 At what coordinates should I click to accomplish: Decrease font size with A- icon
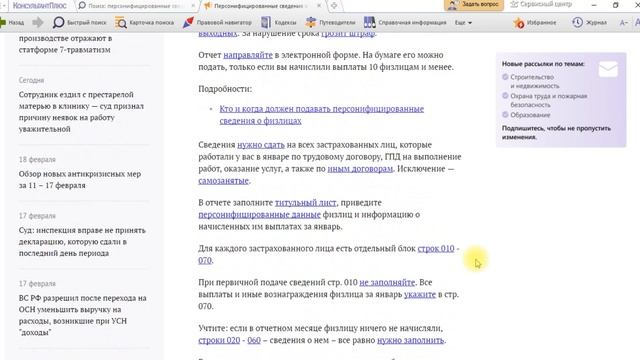(623, 23)
